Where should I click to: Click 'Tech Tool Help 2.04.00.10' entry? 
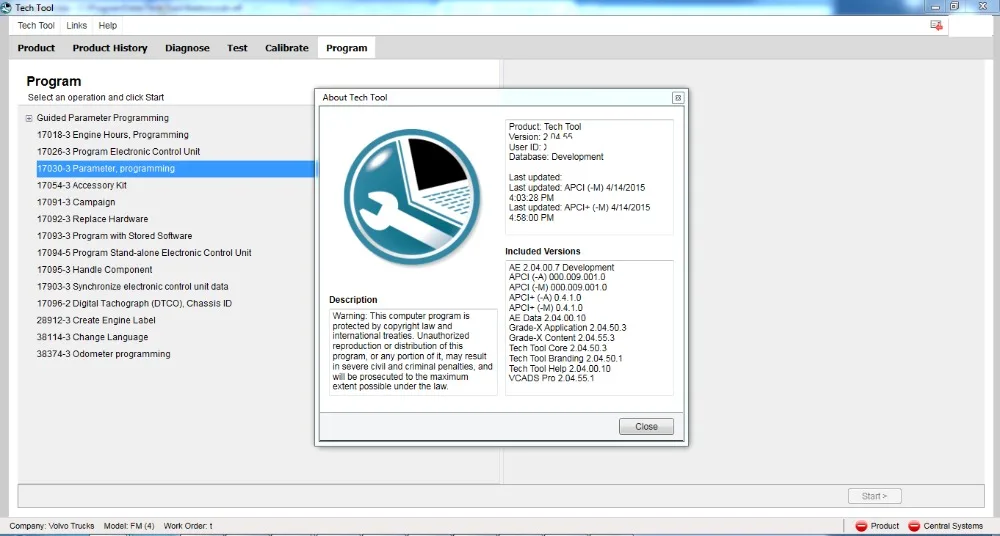click(559, 369)
